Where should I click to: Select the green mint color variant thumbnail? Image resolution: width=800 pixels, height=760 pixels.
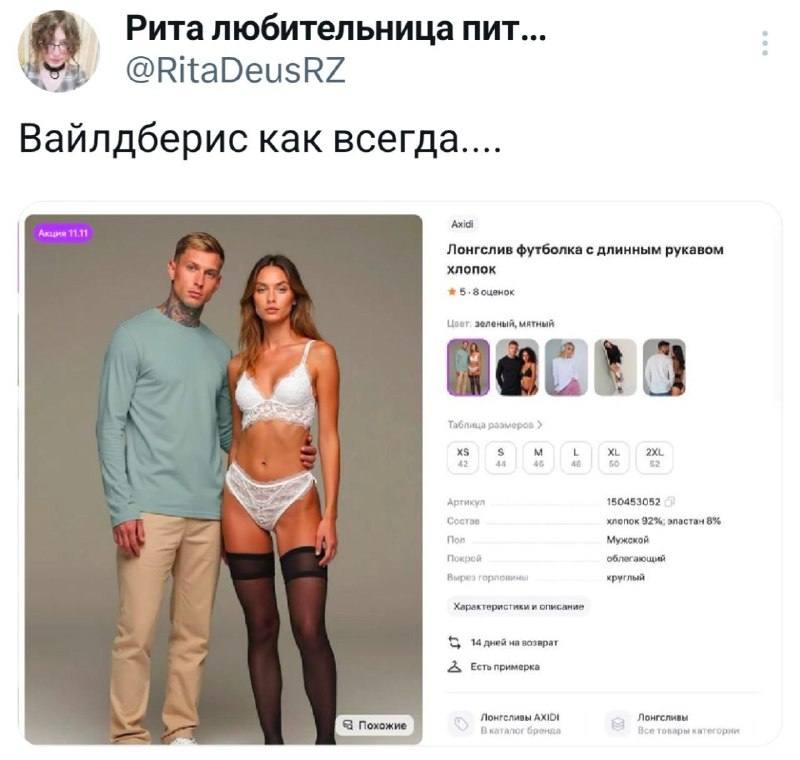click(x=468, y=367)
